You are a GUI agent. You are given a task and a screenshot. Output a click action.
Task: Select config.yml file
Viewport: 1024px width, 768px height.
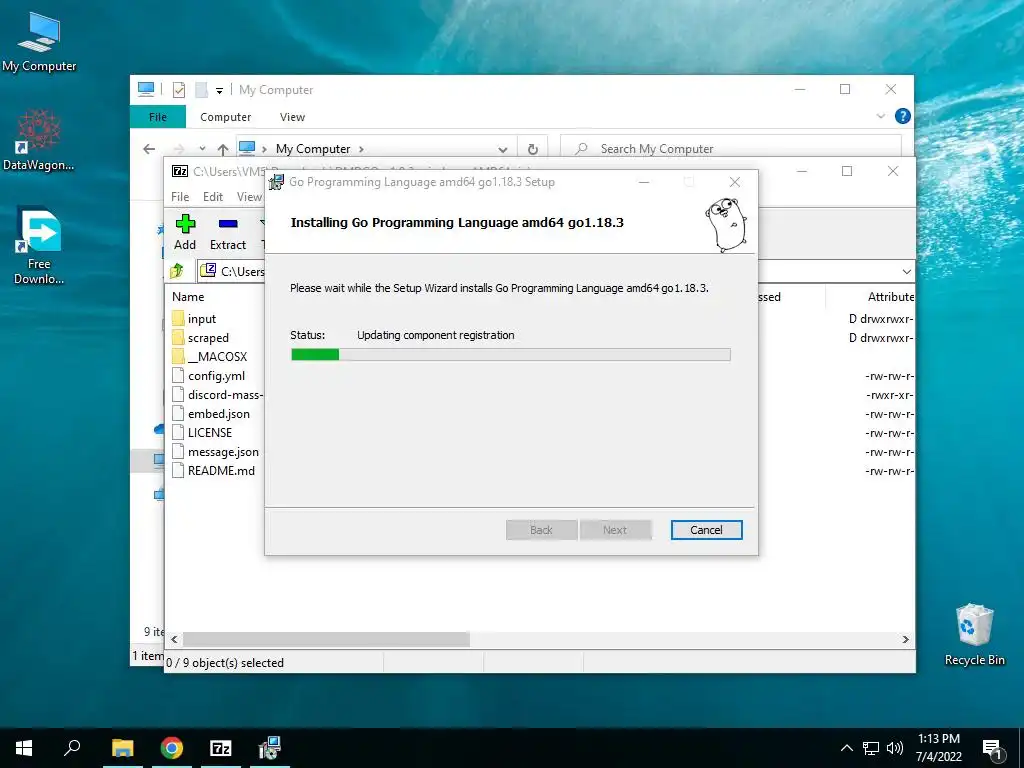tap(216, 376)
